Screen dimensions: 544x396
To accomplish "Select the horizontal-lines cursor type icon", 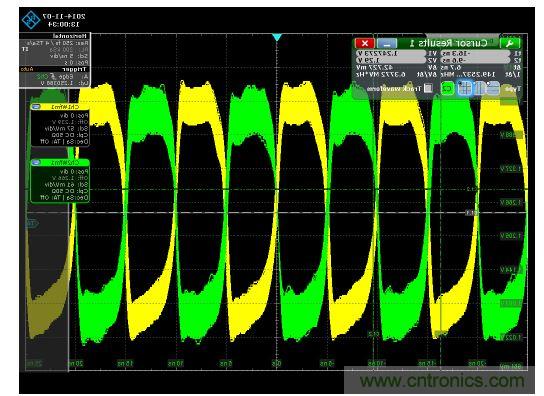I will (494, 88).
